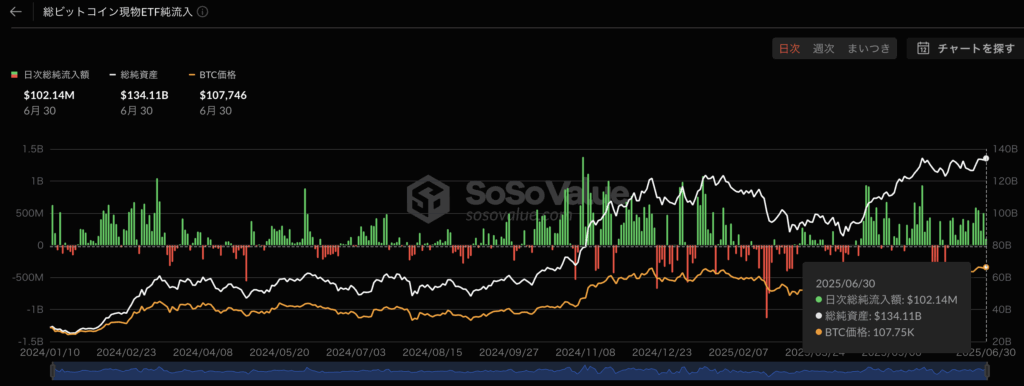Toggle the 総純資産 legend series
Screen dimensions: 1024x386
(x=134, y=75)
